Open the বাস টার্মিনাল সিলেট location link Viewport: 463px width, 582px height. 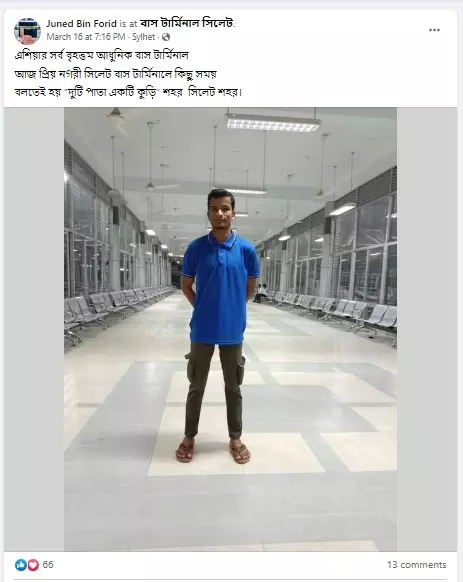(x=187, y=23)
